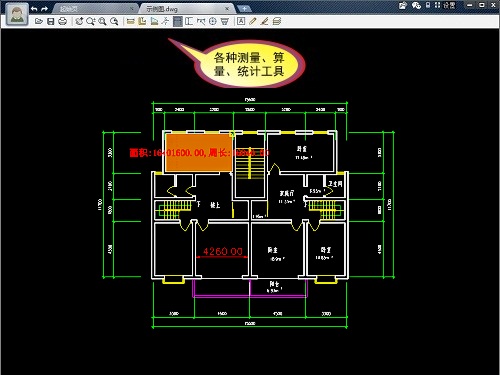Click the mobile phone icon in title bar

pyautogui.click(x=428, y=5)
